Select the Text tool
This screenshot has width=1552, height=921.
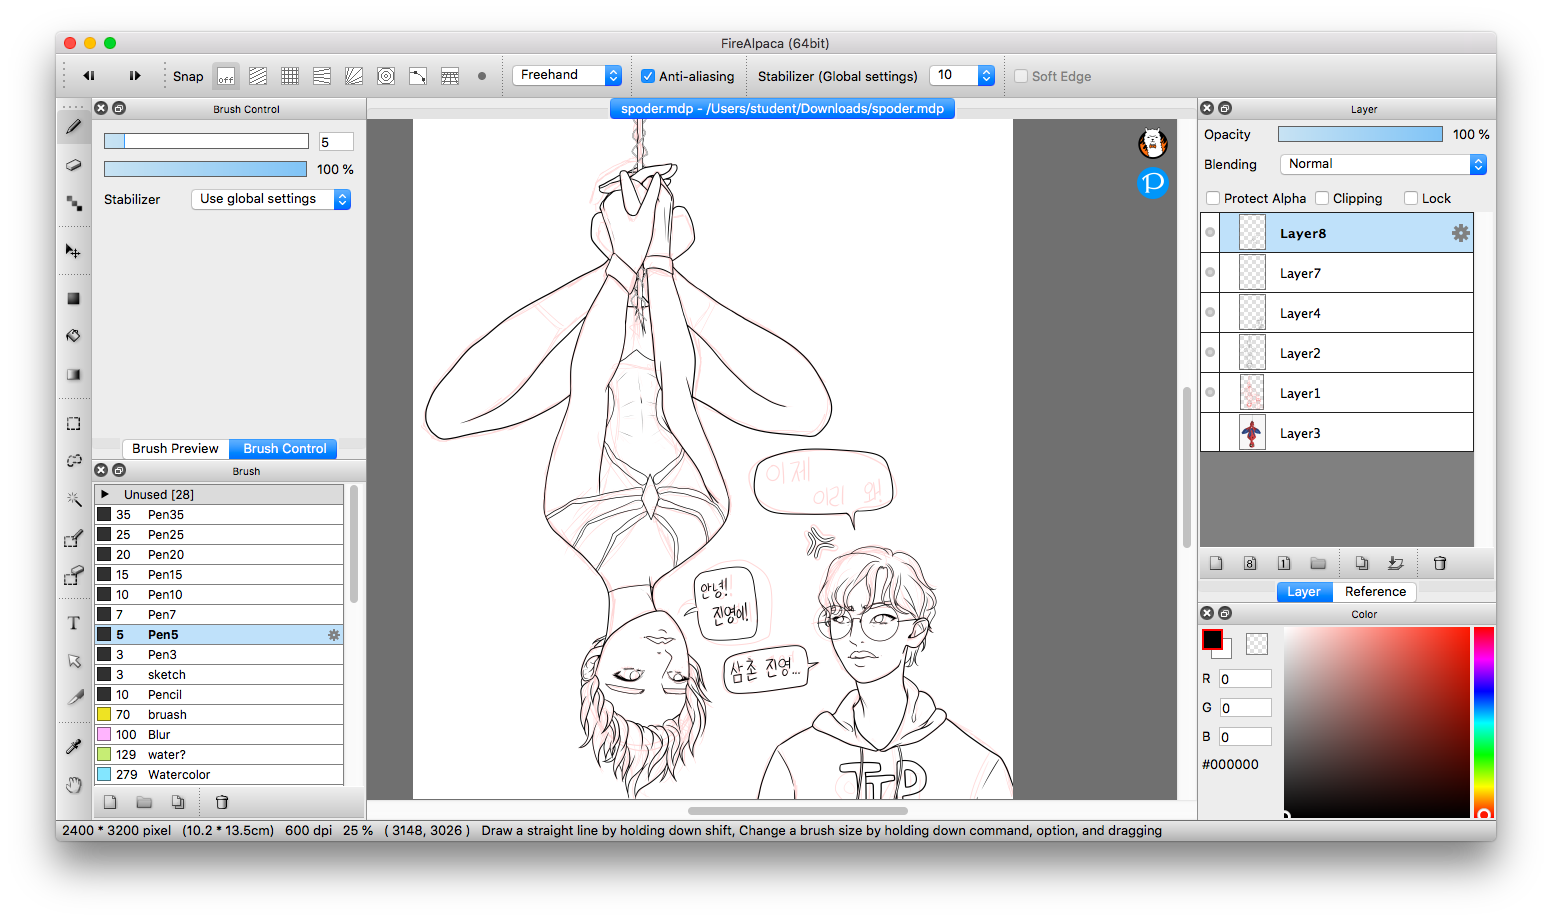tap(73, 623)
